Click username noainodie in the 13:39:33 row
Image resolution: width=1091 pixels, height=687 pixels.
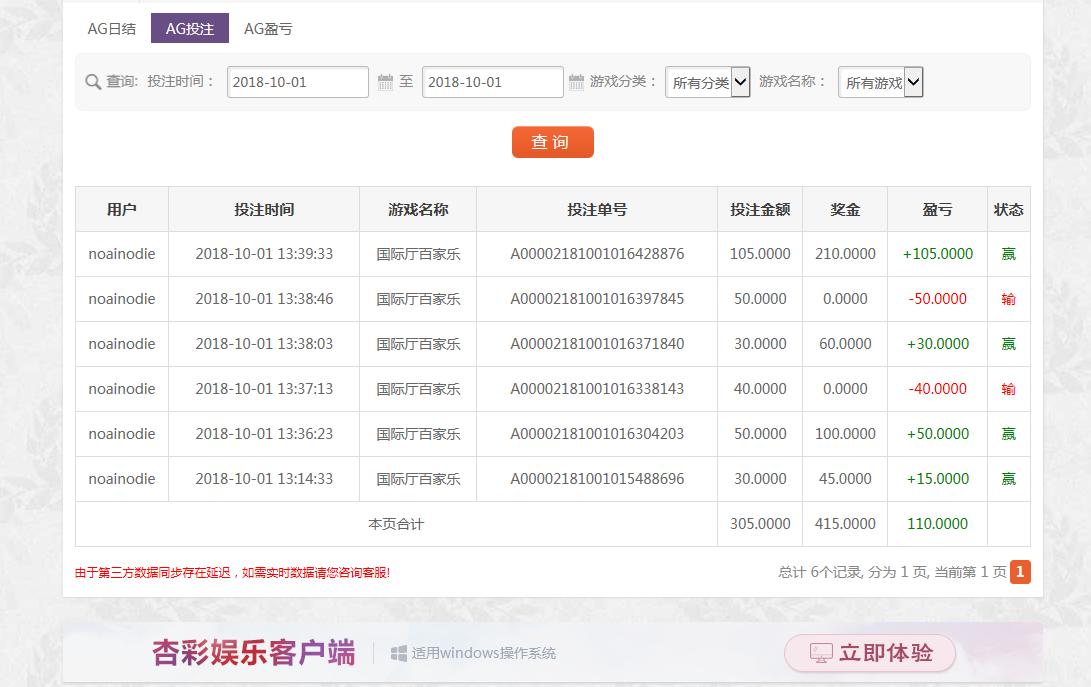click(x=122, y=254)
